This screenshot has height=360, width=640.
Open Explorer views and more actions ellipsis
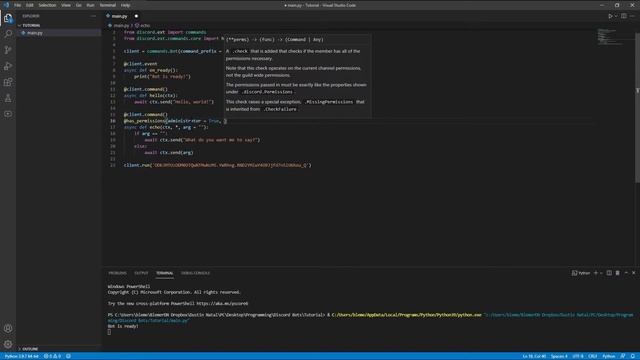tap(93, 16)
